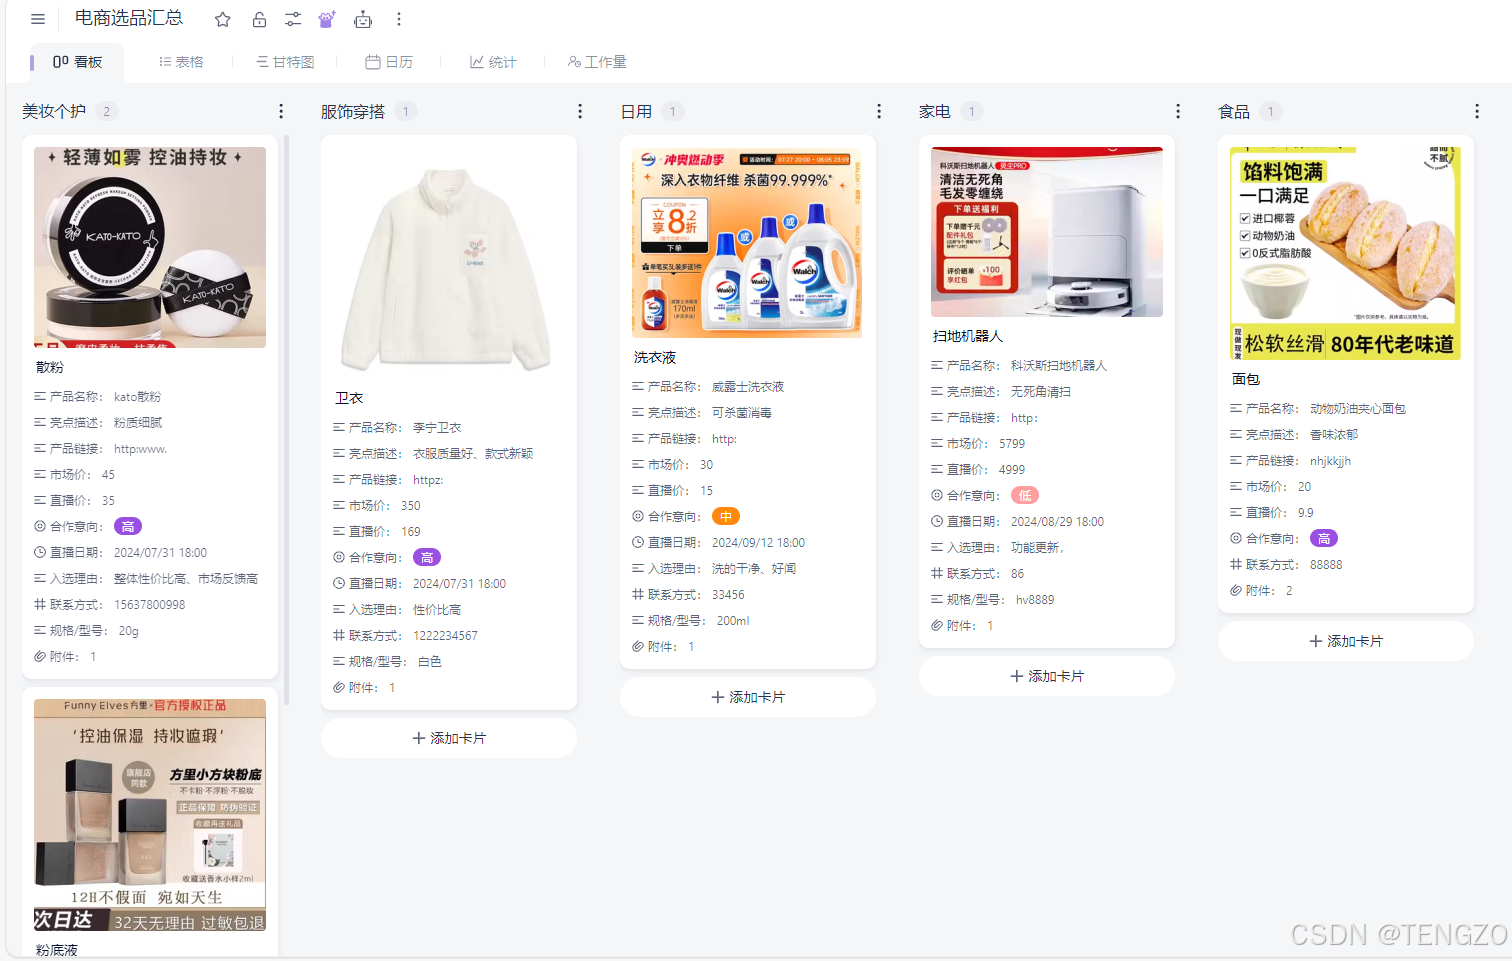Image resolution: width=1512 pixels, height=961 pixels.
Task: Click the target icon beside 合作意向 on 扫地机器人
Action: tap(937, 495)
